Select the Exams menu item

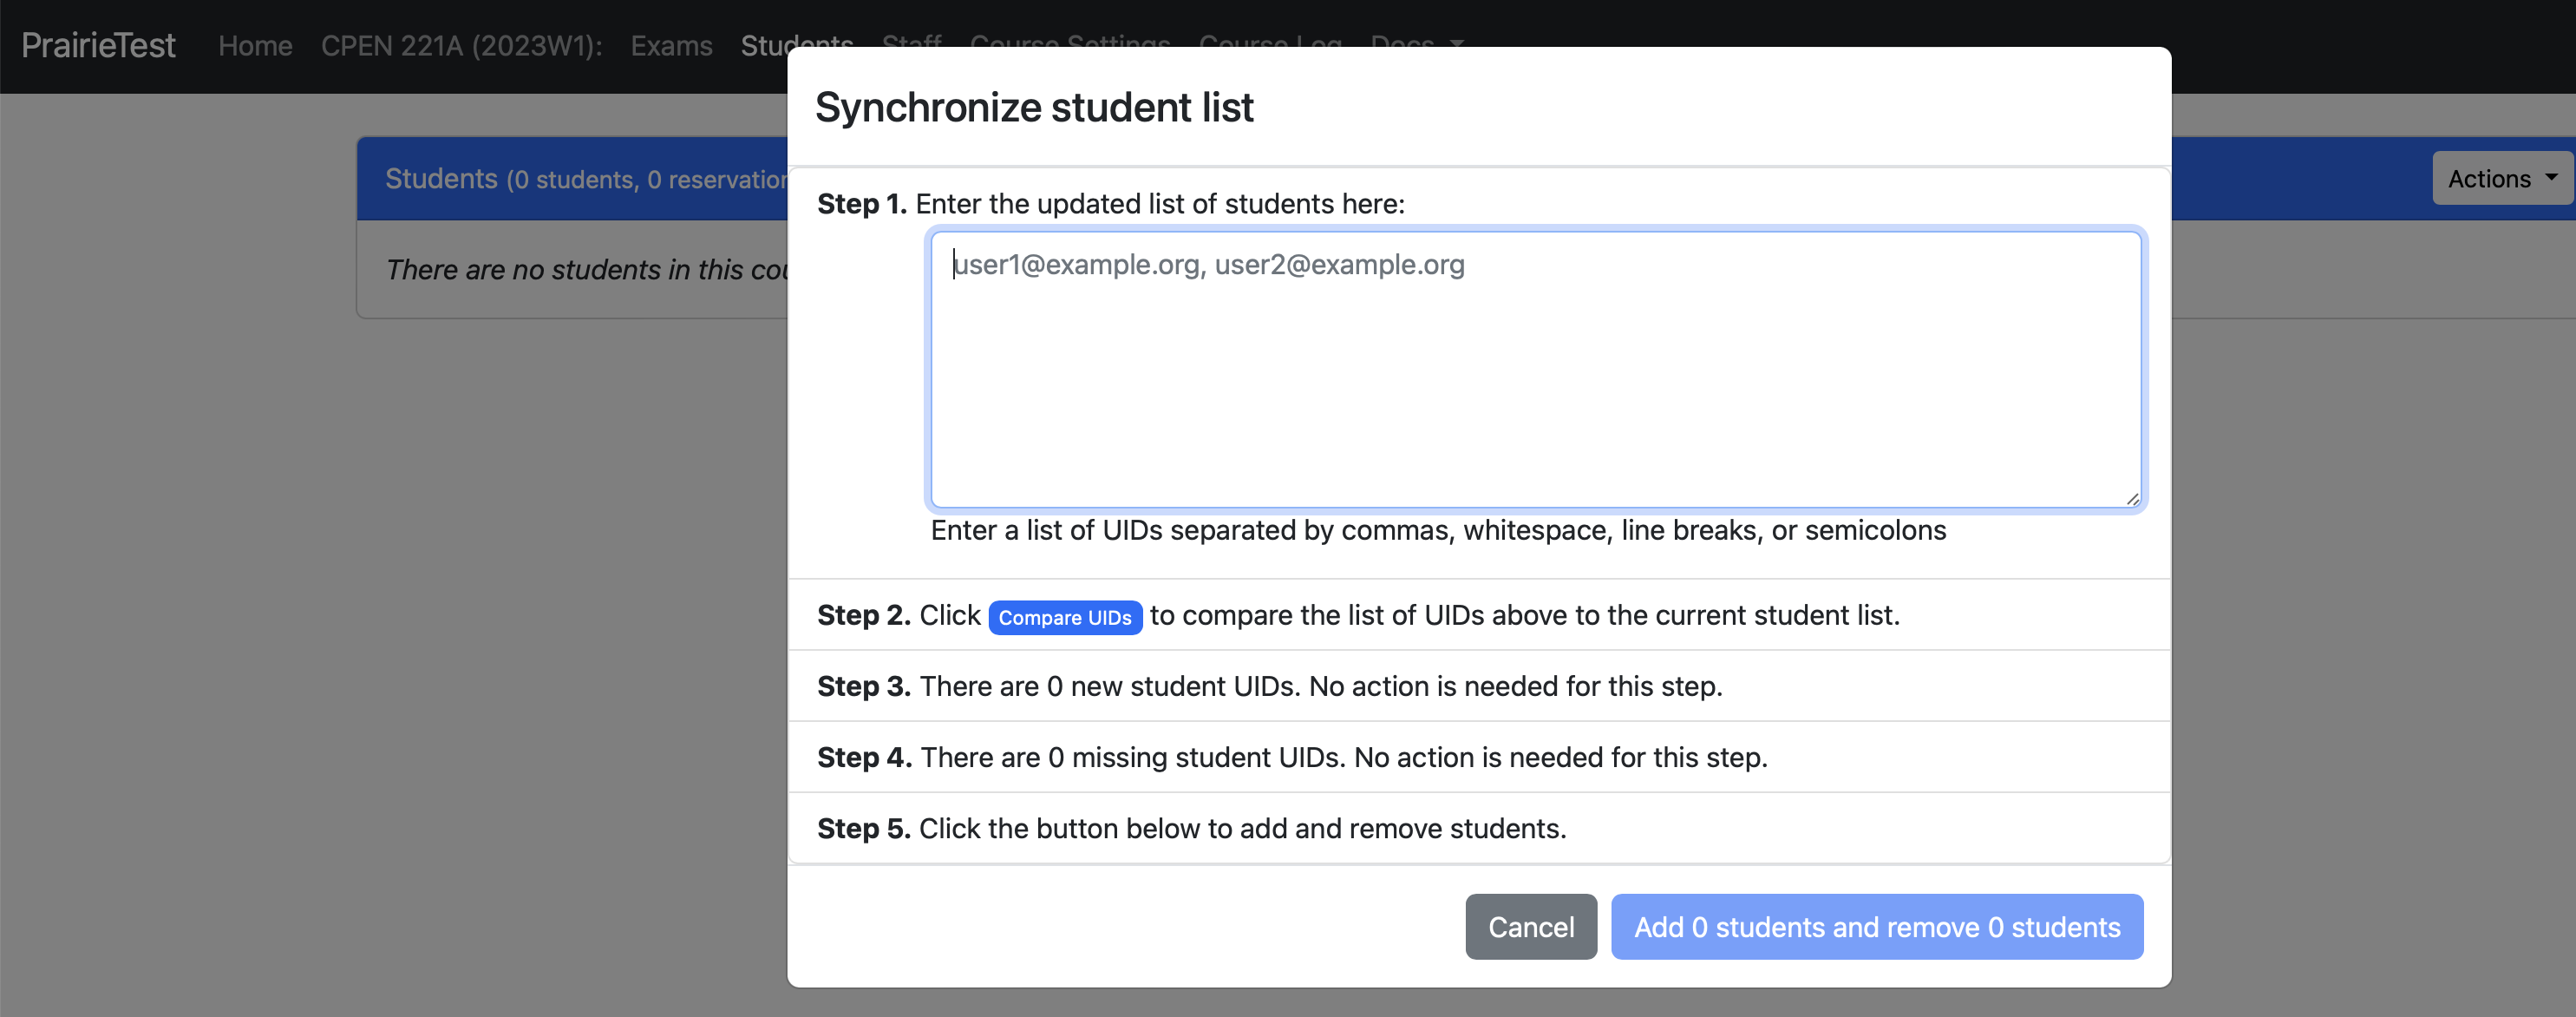pos(672,44)
